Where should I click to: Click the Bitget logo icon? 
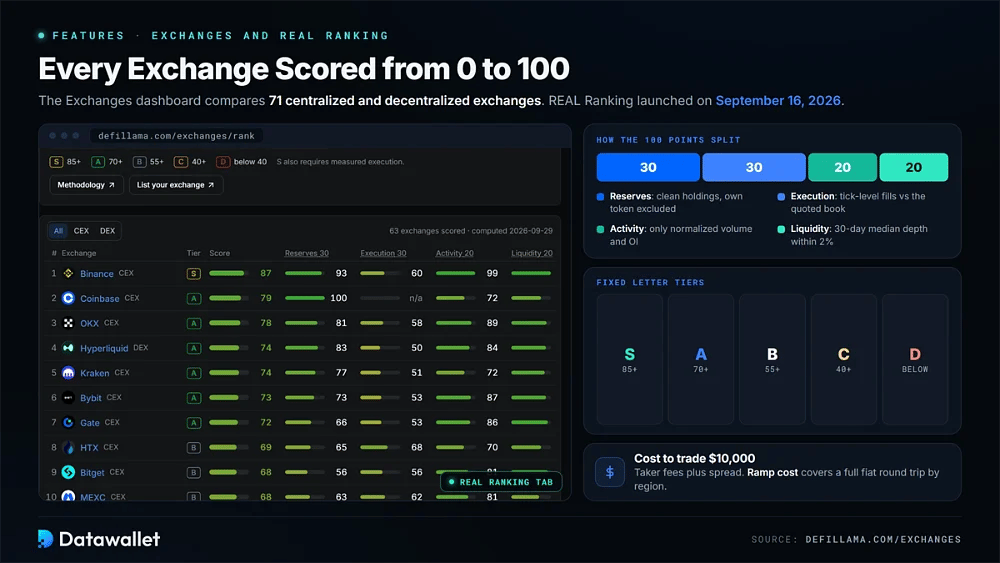(x=68, y=472)
